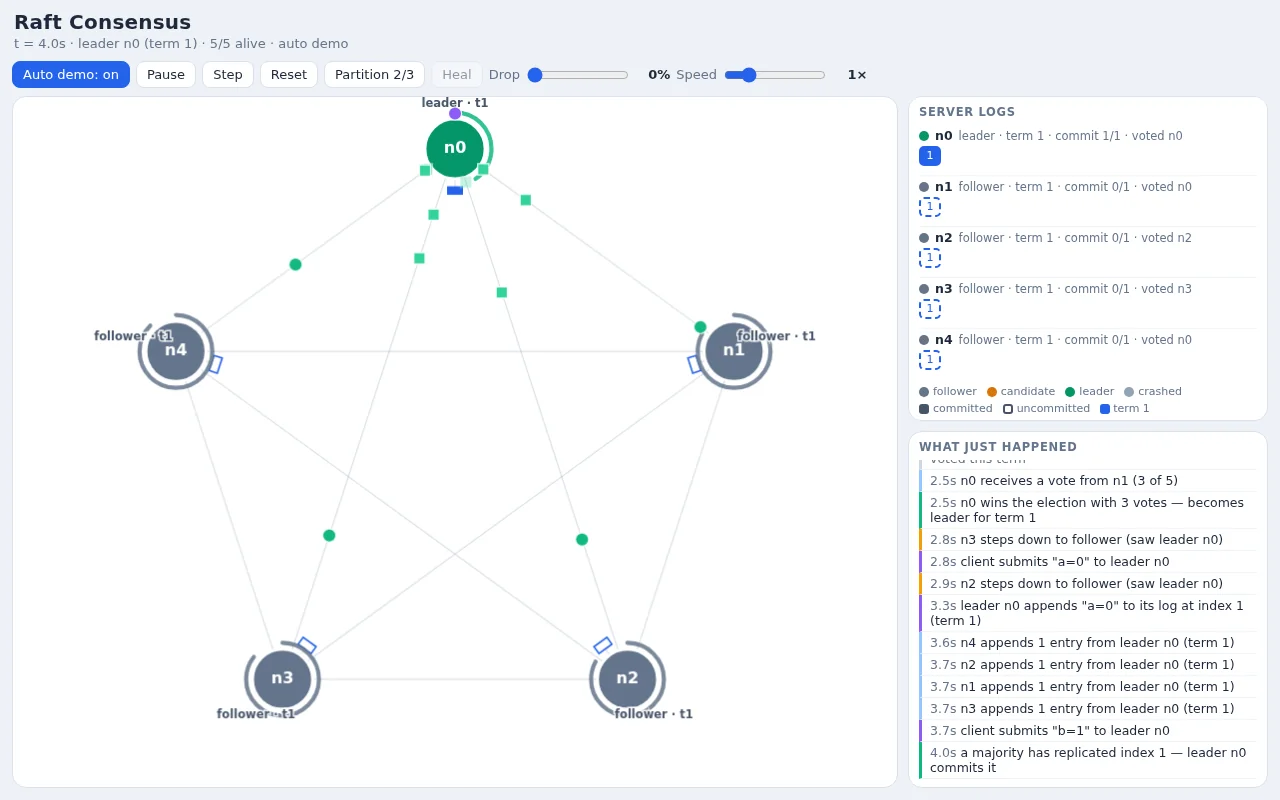Click the Heal button
This screenshot has width=1280, height=800.
pos(457,75)
